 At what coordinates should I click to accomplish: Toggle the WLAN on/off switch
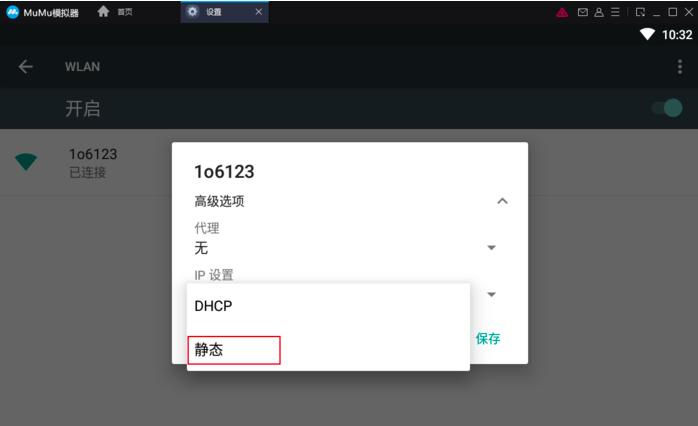click(667, 108)
